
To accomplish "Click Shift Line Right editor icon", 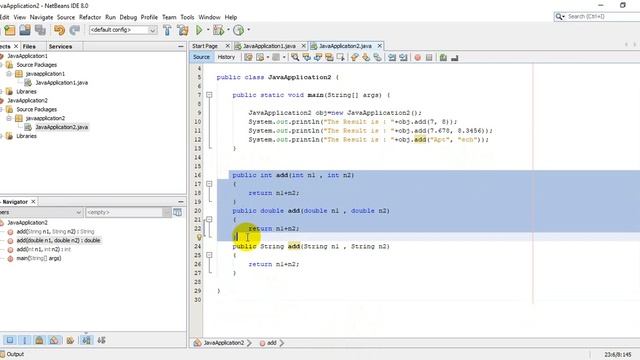I will click(x=403, y=58).
